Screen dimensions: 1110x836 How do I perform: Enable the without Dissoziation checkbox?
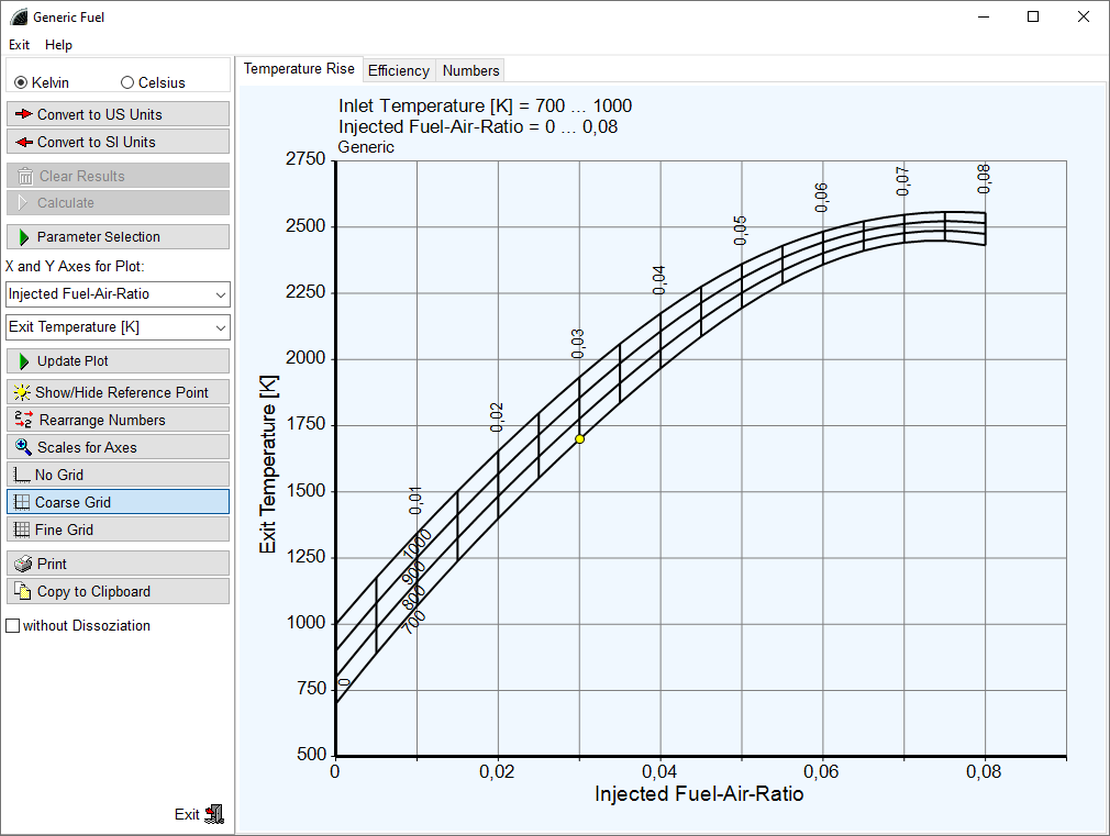(13, 626)
